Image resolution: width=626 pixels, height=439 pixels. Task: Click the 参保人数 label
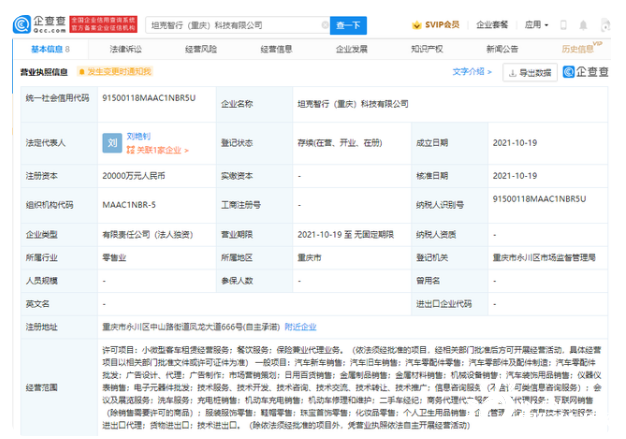tap(237, 281)
